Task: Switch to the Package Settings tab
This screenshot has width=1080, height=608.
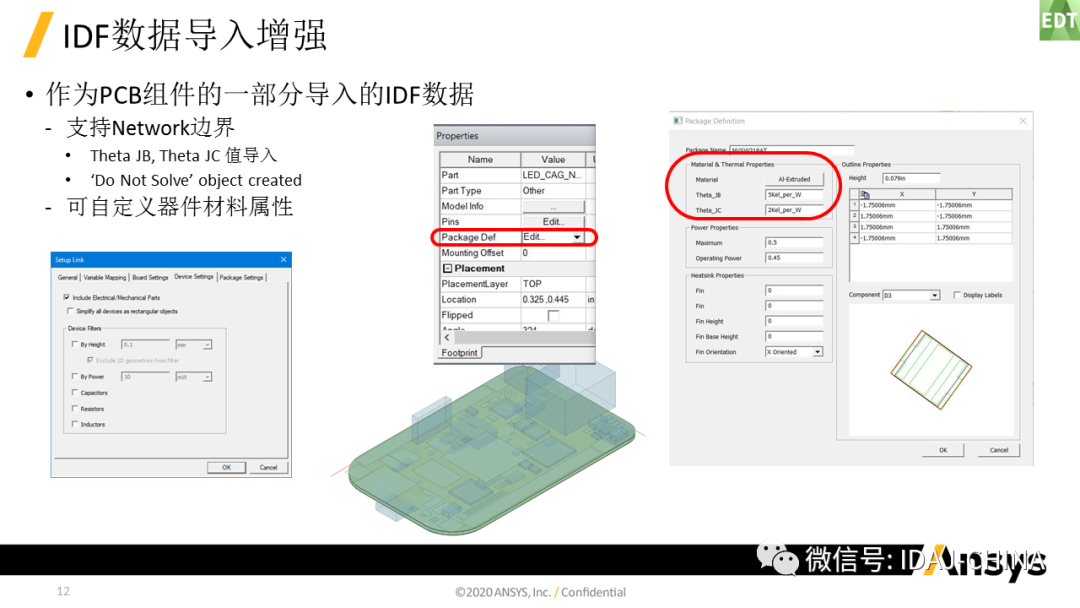Action: pyautogui.click(x=241, y=277)
